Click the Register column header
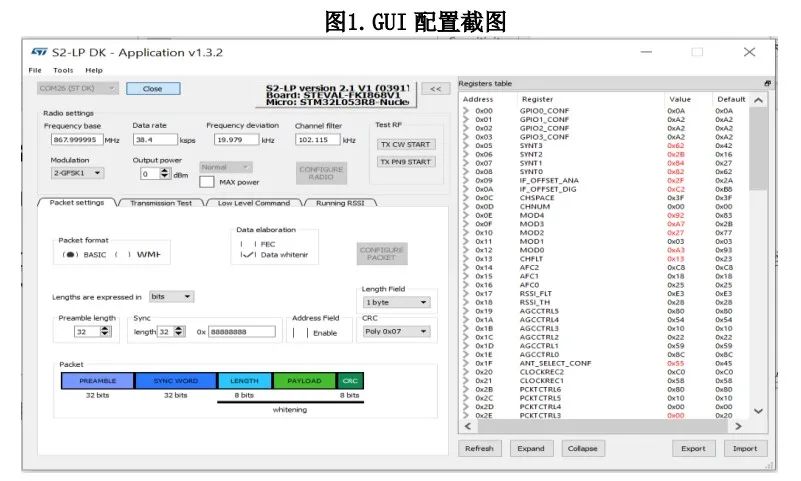This screenshot has height=481, width=801. [537, 99]
